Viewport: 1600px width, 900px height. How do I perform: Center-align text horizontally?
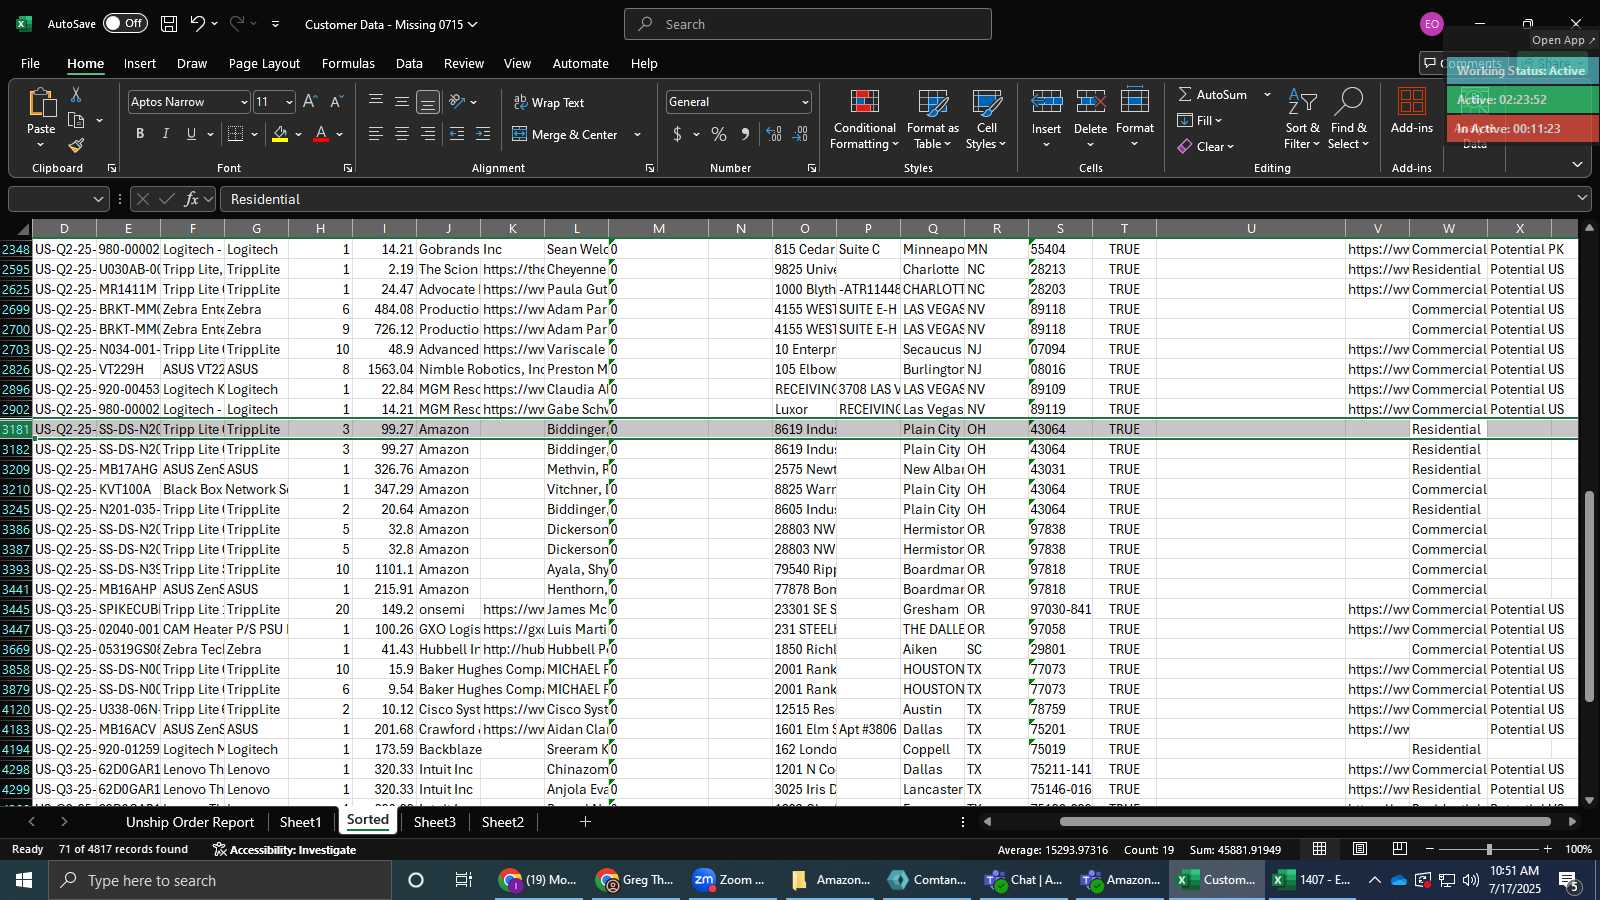402,134
